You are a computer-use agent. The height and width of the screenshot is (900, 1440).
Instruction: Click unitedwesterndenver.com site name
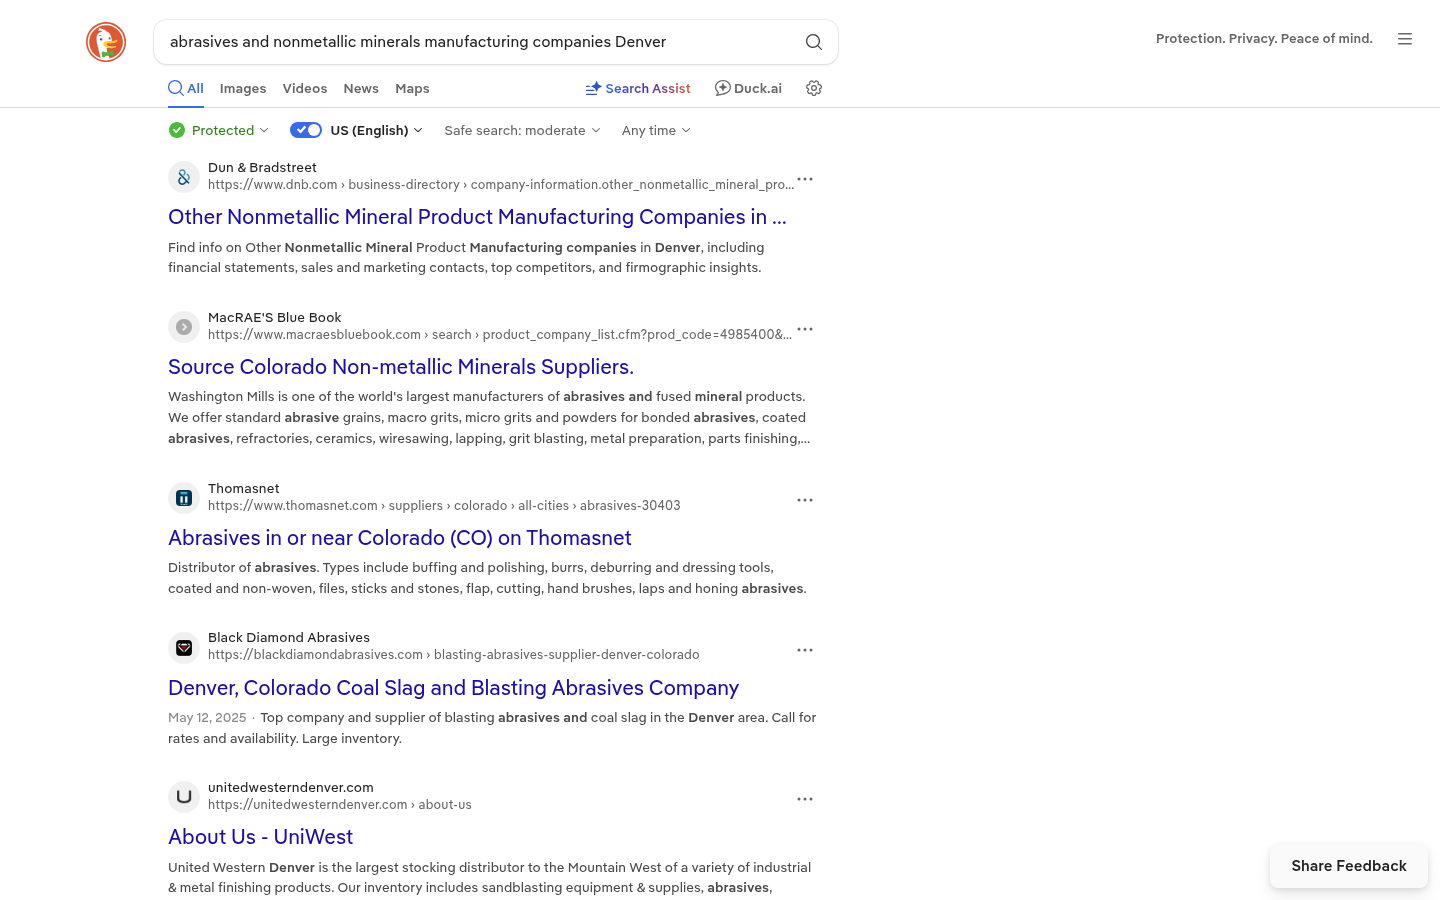(x=291, y=788)
